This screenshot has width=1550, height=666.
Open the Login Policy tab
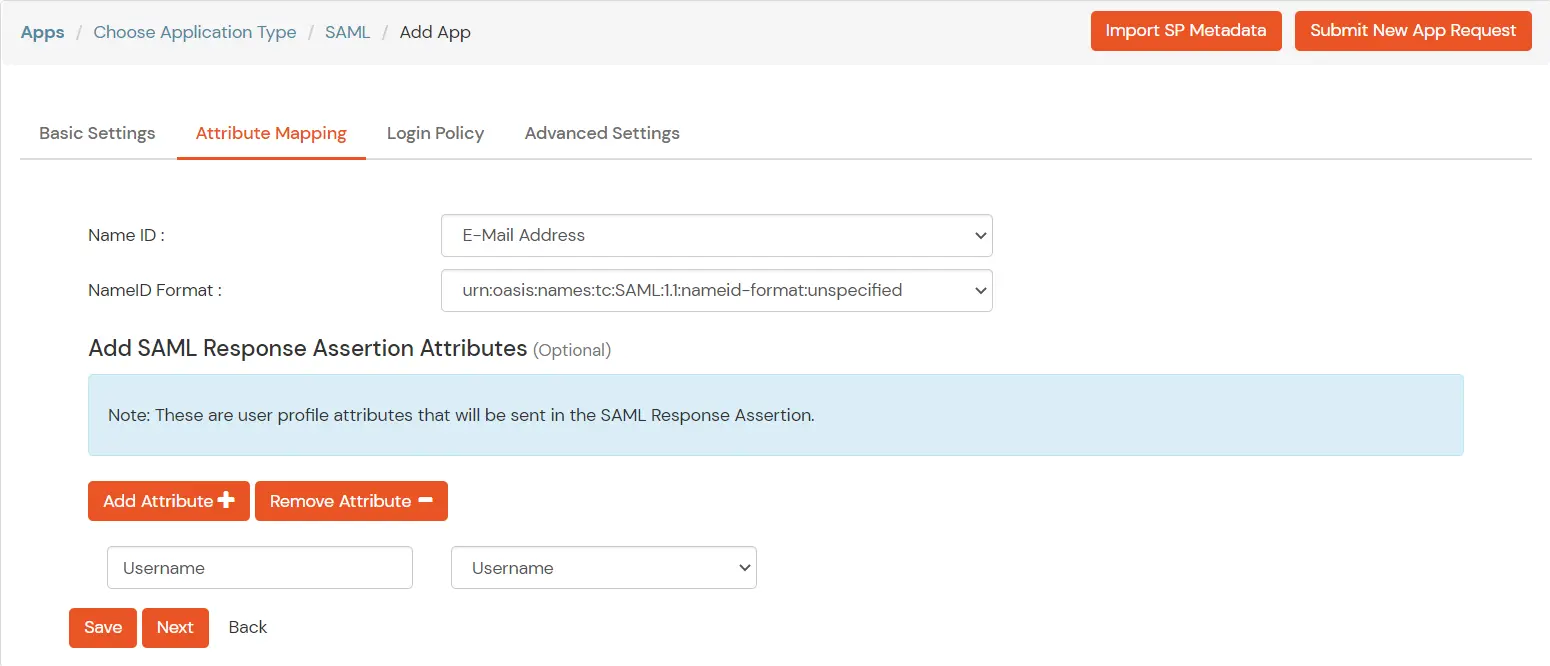point(435,132)
